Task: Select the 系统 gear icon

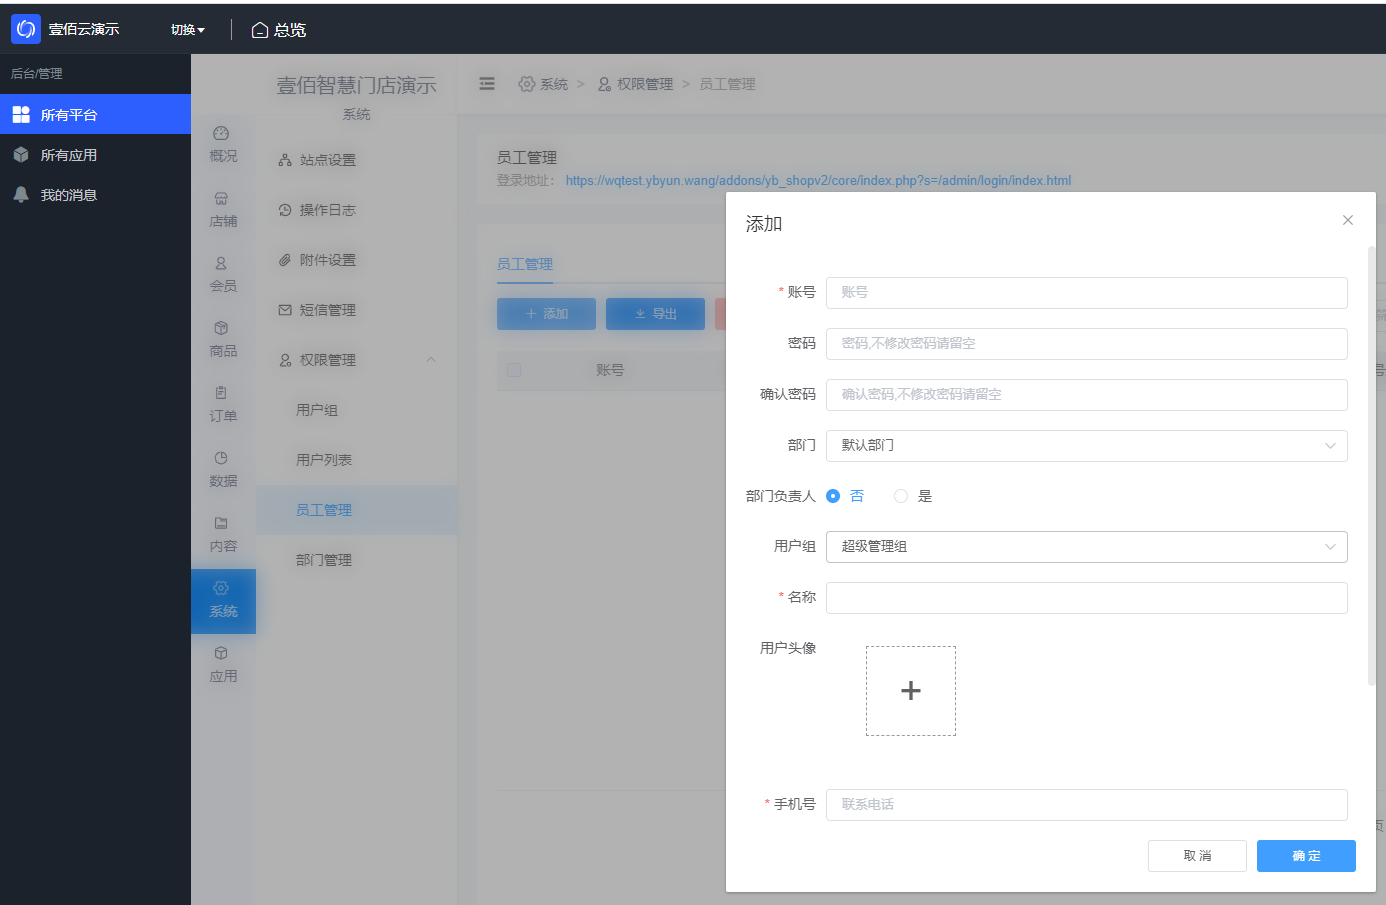Action: (x=221, y=589)
